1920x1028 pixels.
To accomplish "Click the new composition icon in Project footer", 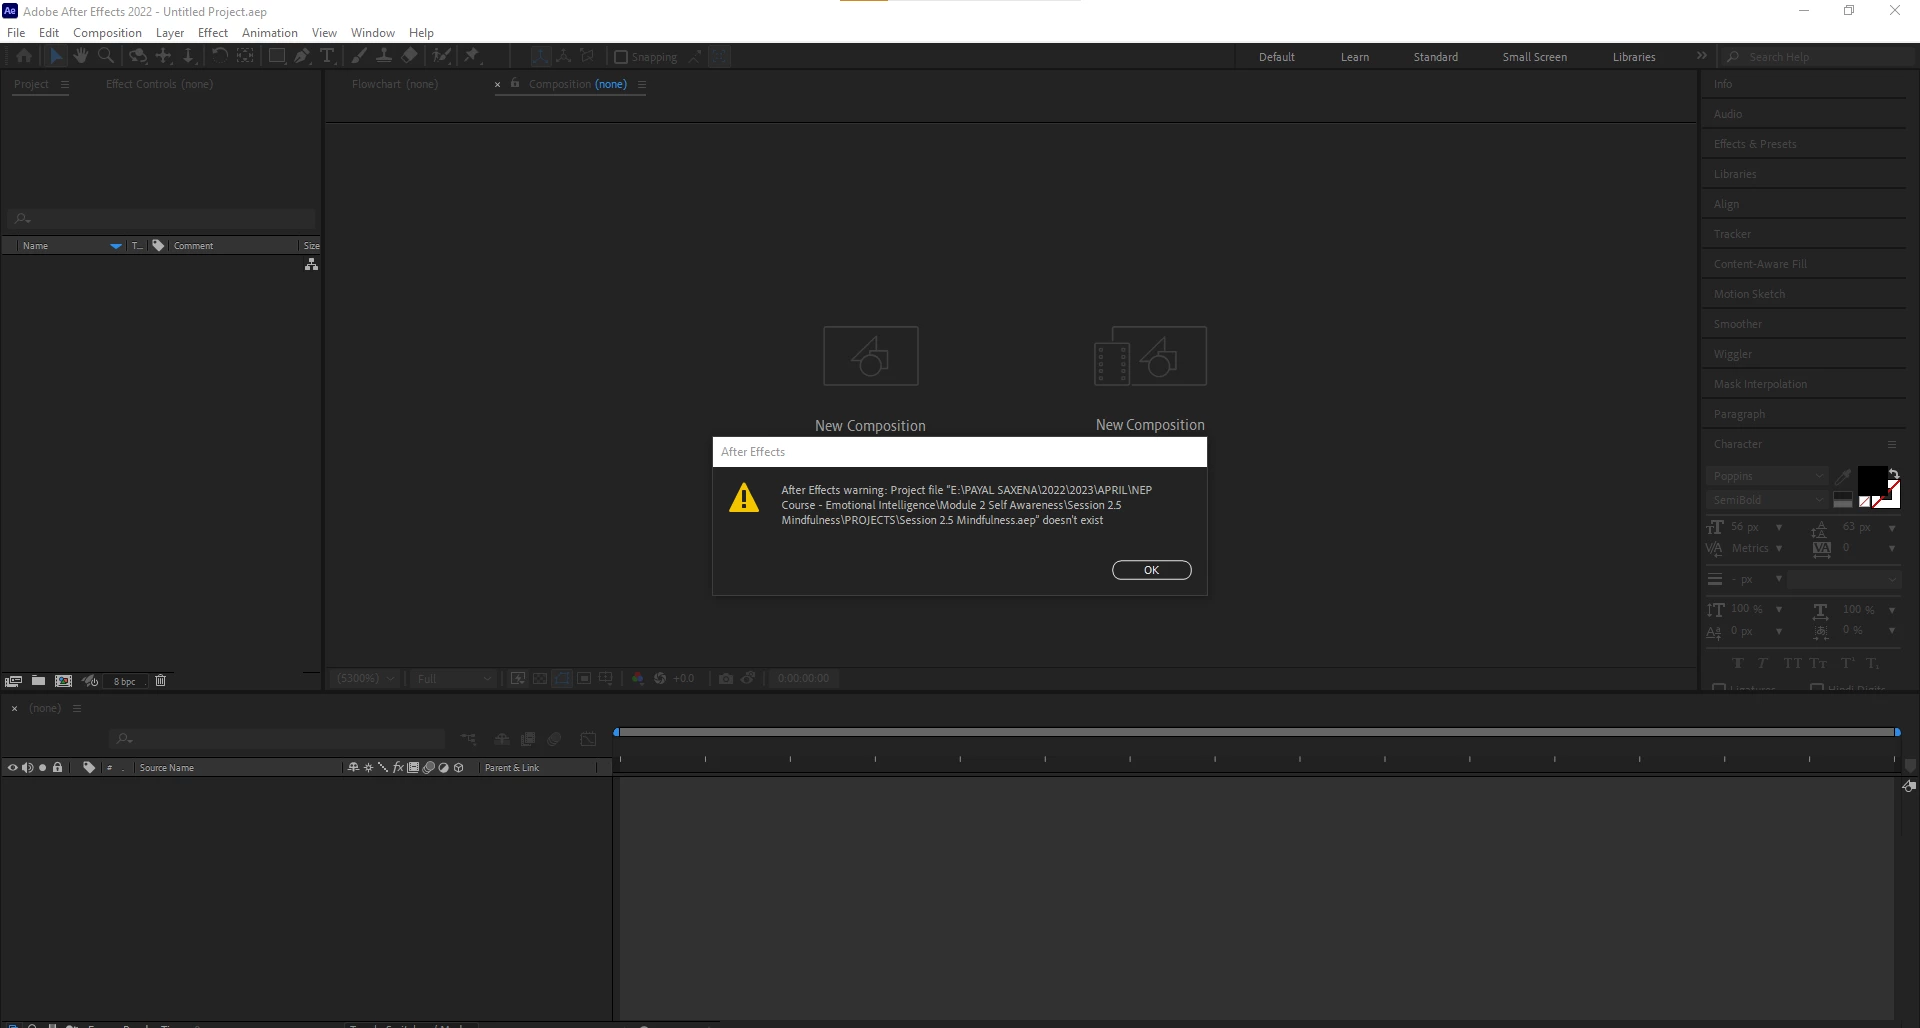I will click(x=64, y=681).
